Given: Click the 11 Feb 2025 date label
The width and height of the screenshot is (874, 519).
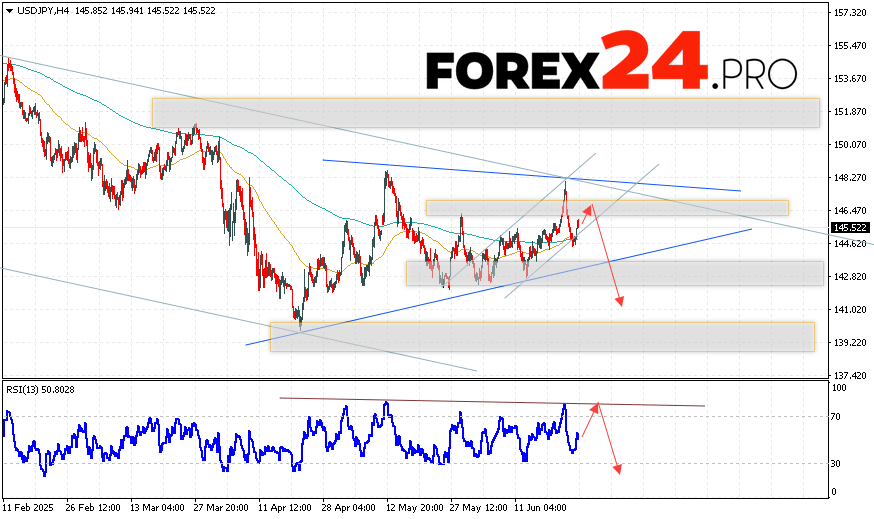Looking at the screenshot, I should click(x=28, y=507).
